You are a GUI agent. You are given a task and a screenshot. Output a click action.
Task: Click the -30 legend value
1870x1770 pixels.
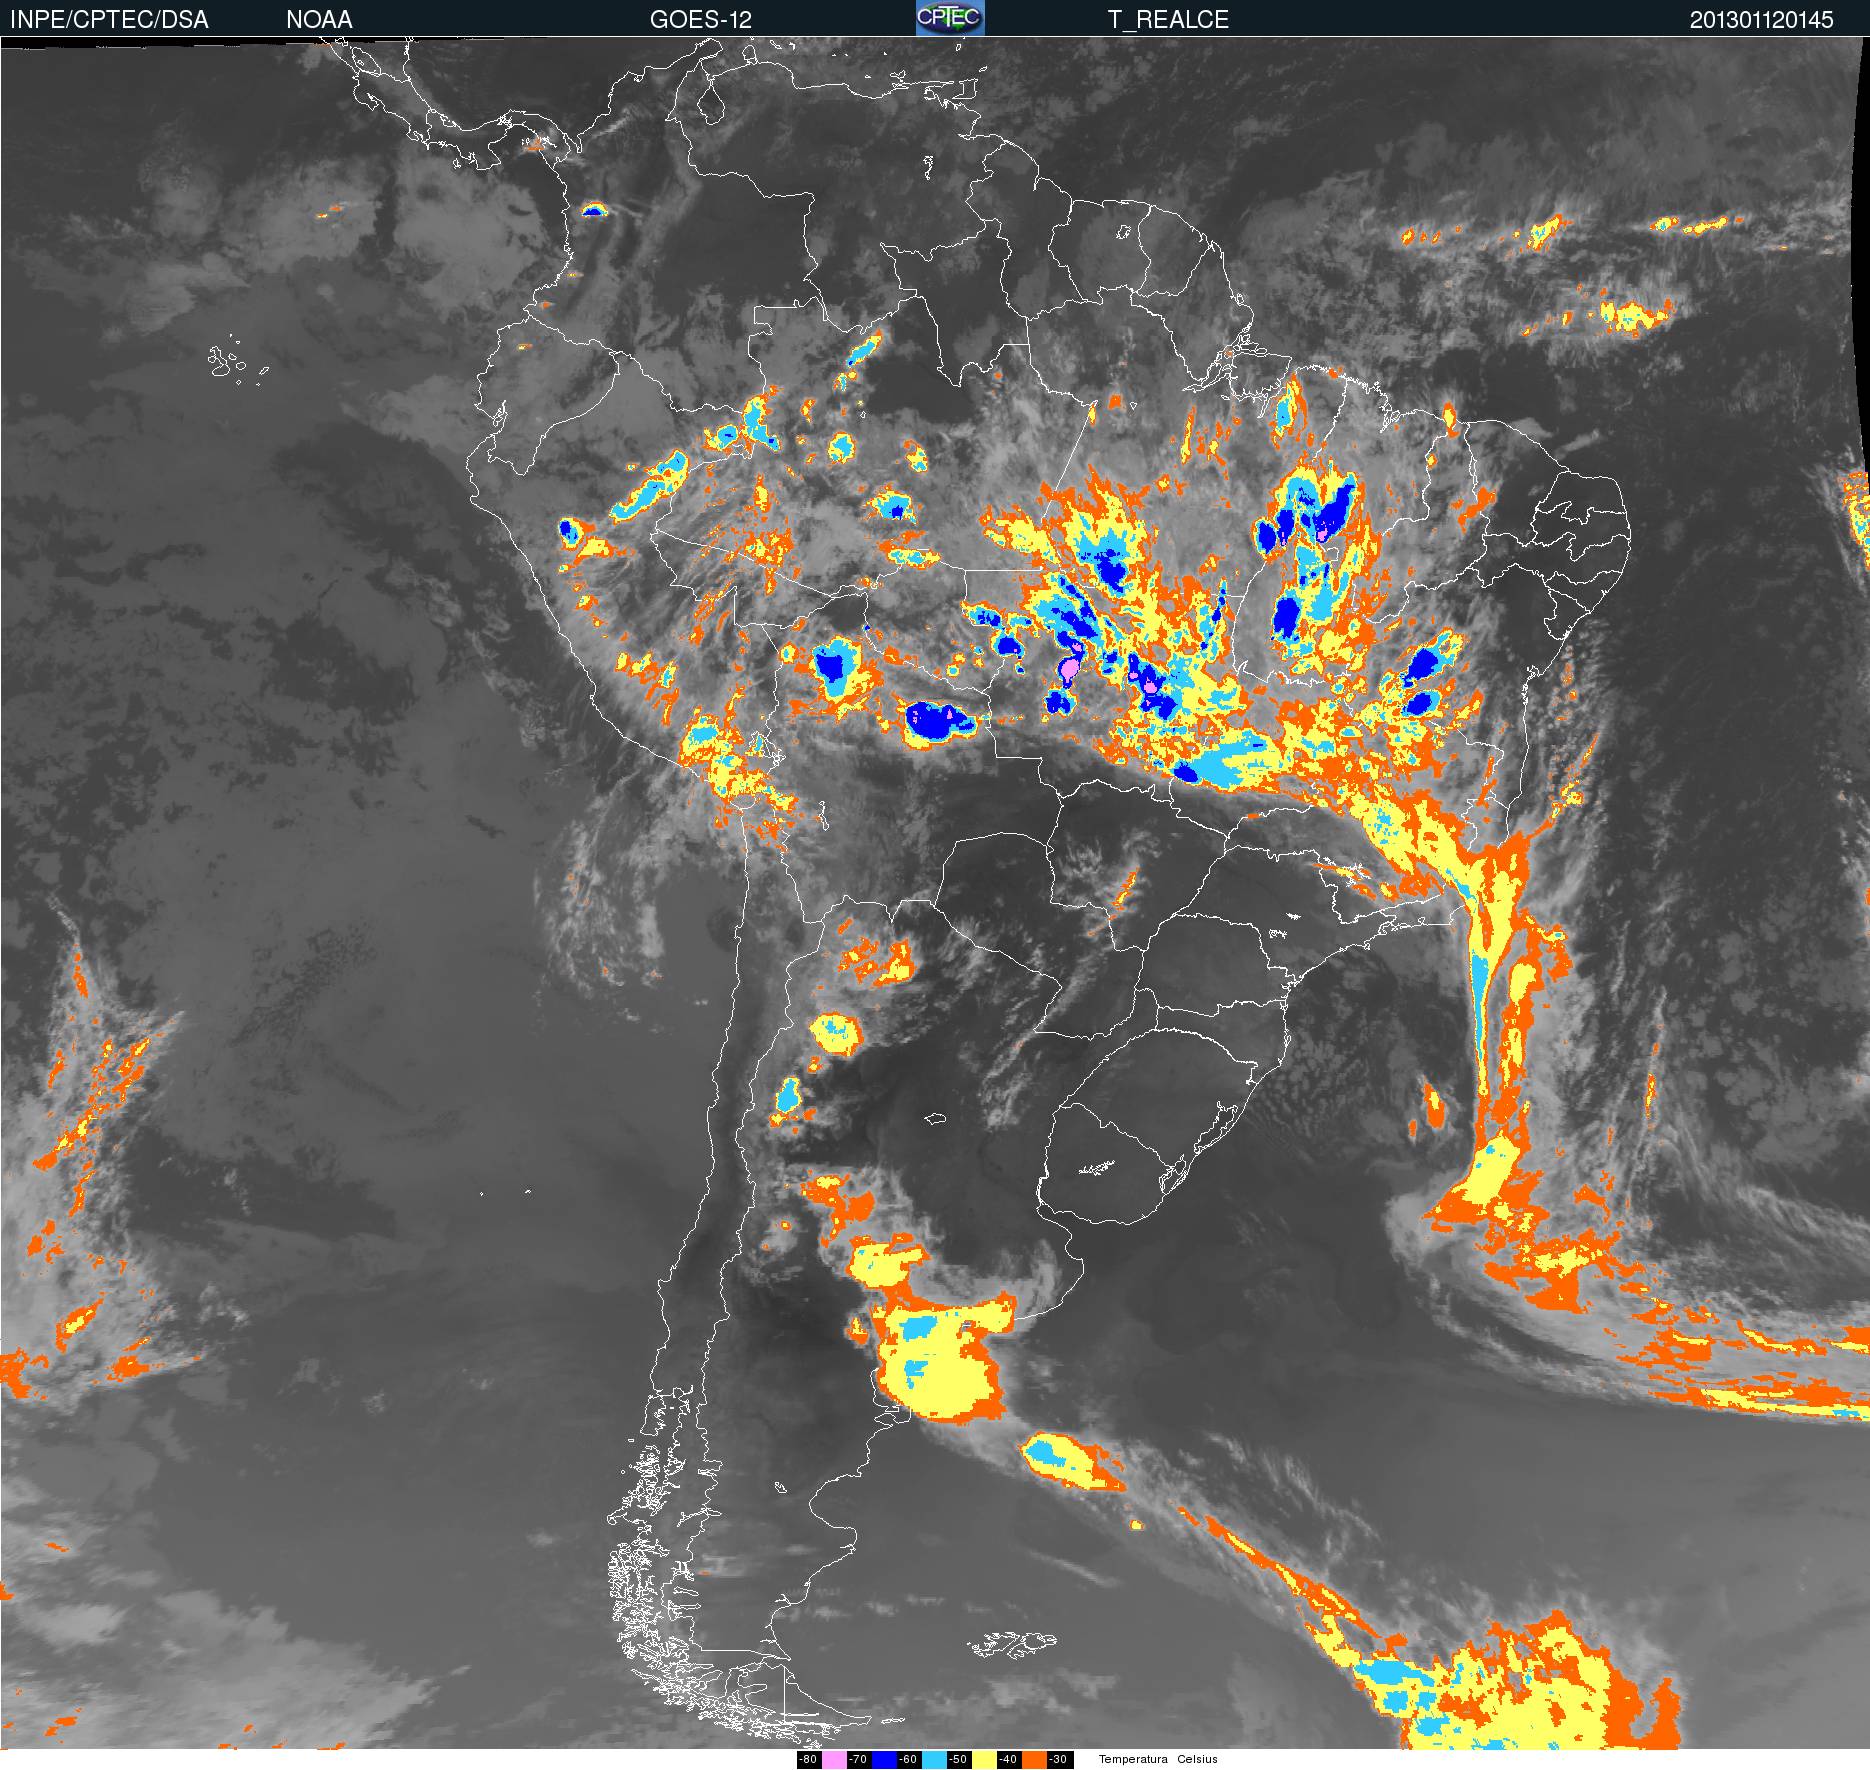click(1059, 1760)
